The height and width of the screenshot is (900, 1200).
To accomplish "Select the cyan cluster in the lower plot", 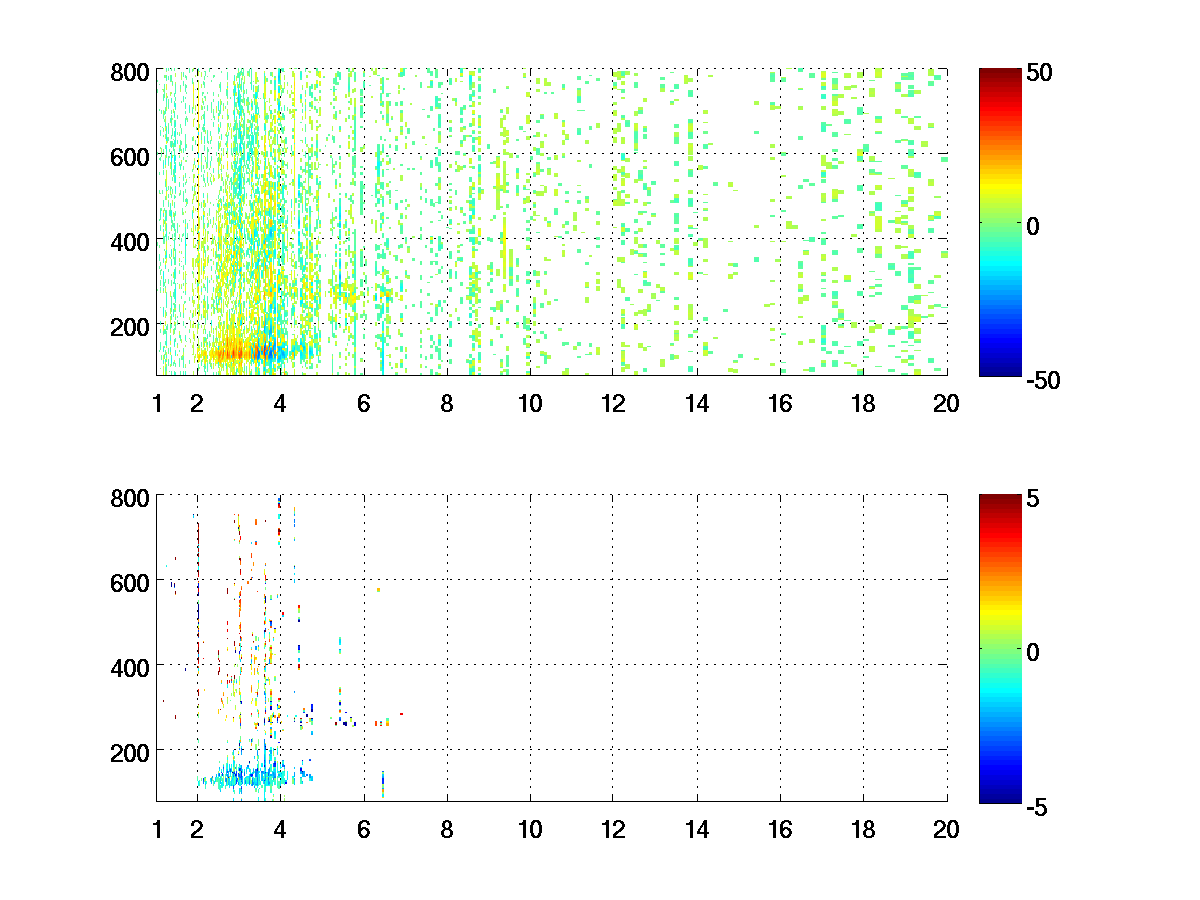I will coord(255,775).
